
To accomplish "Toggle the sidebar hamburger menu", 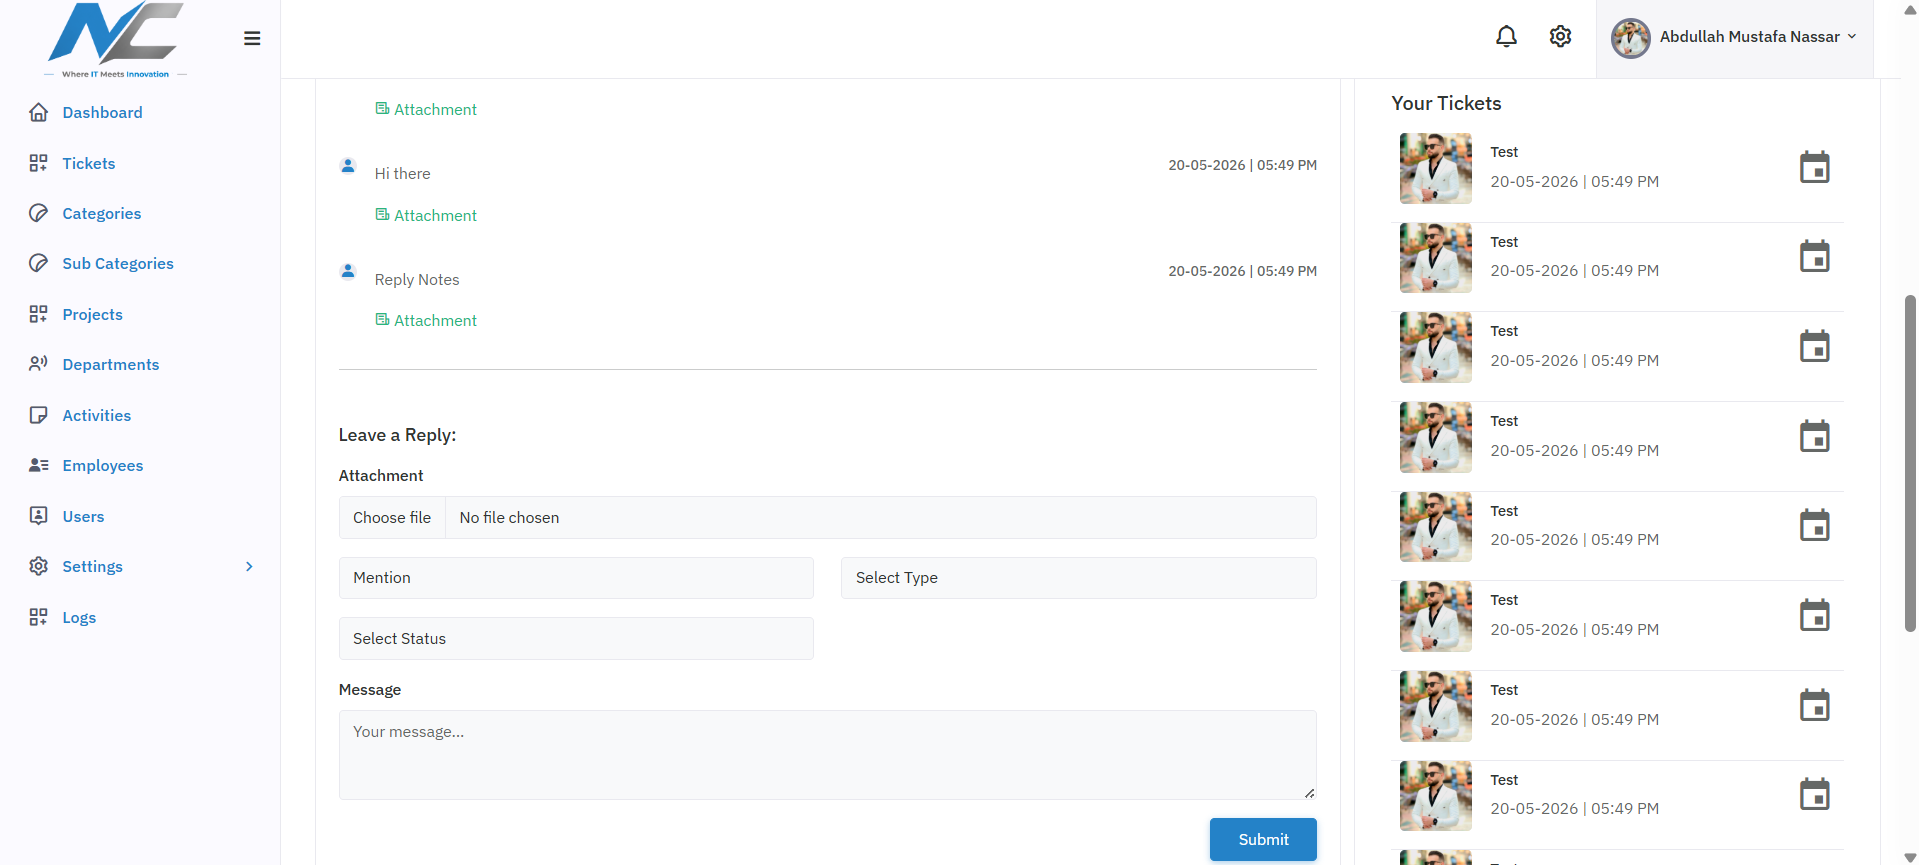I will pyautogui.click(x=252, y=38).
